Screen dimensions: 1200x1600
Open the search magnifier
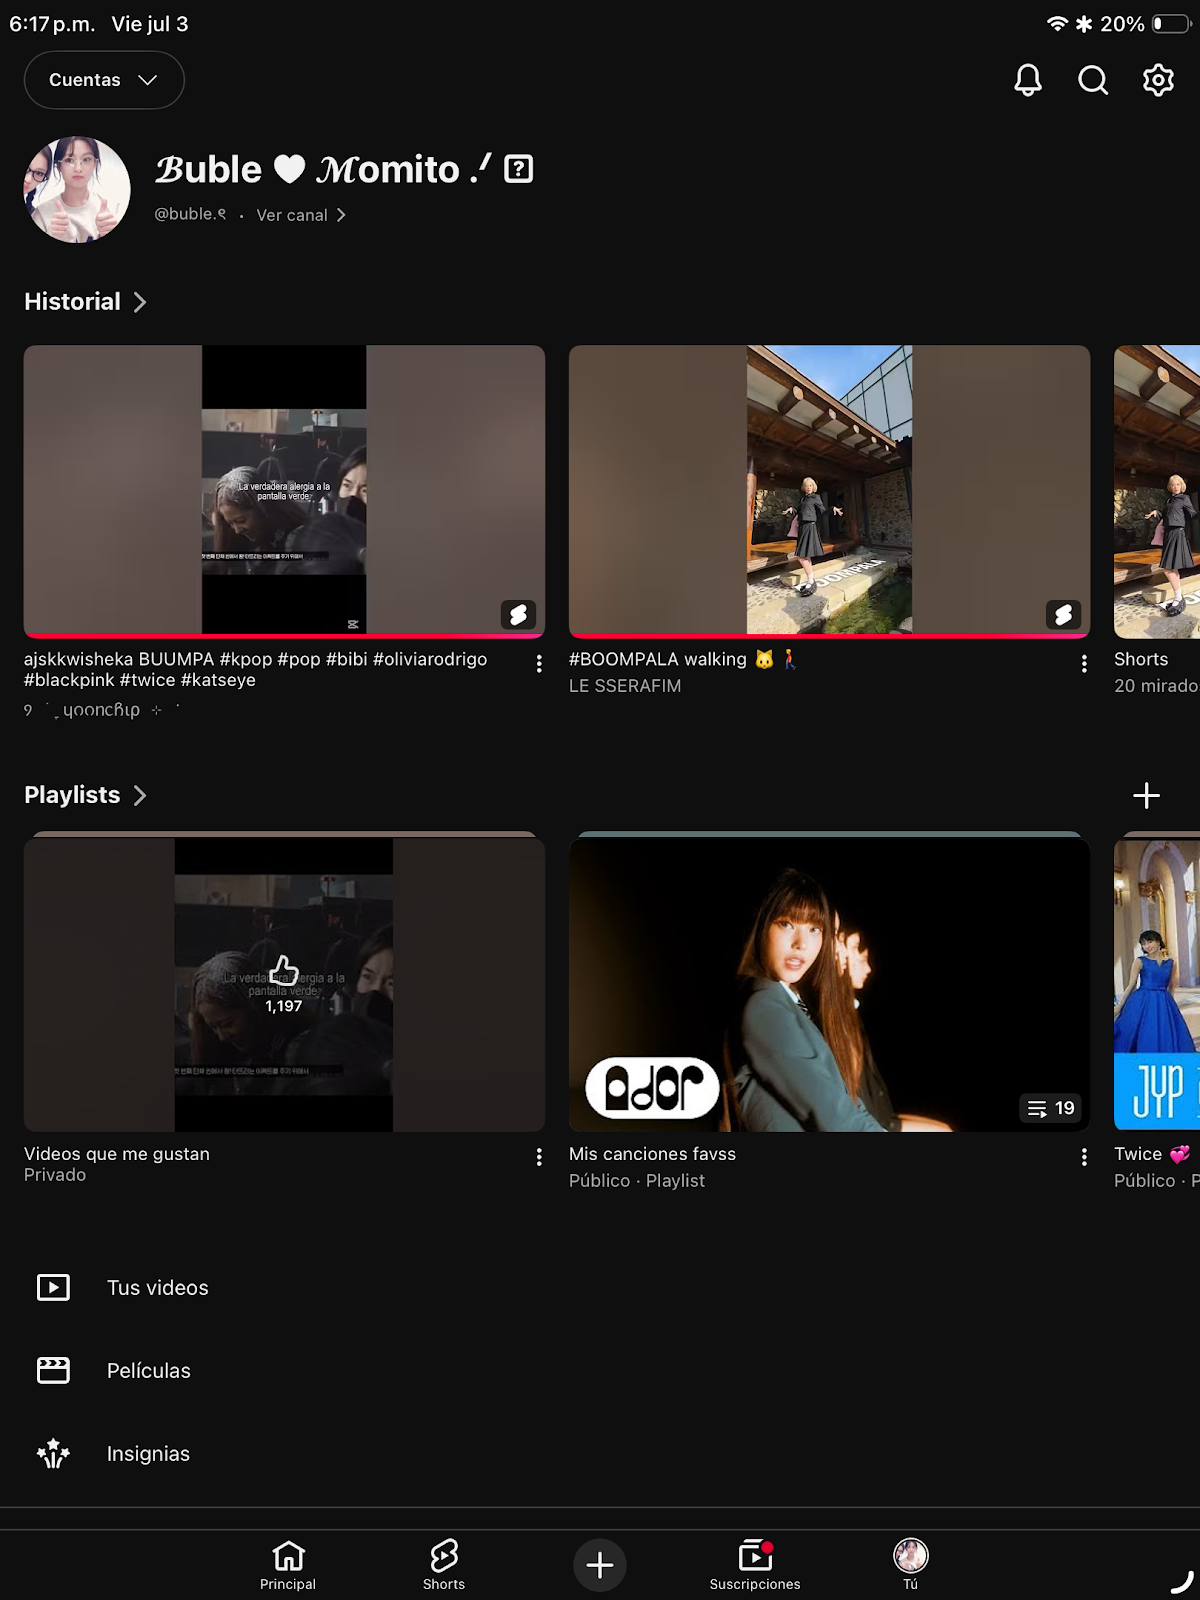pyautogui.click(x=1093, y=80)
